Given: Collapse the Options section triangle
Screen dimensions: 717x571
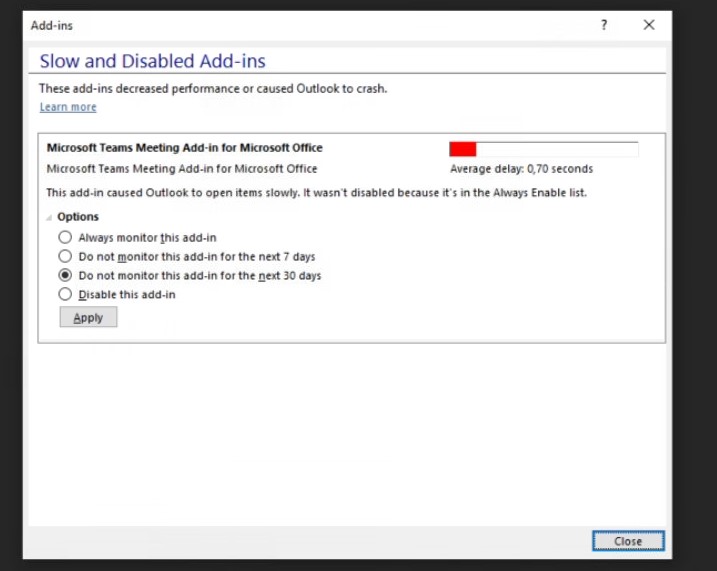Looking at the screenshot, I should coord(49,218).
